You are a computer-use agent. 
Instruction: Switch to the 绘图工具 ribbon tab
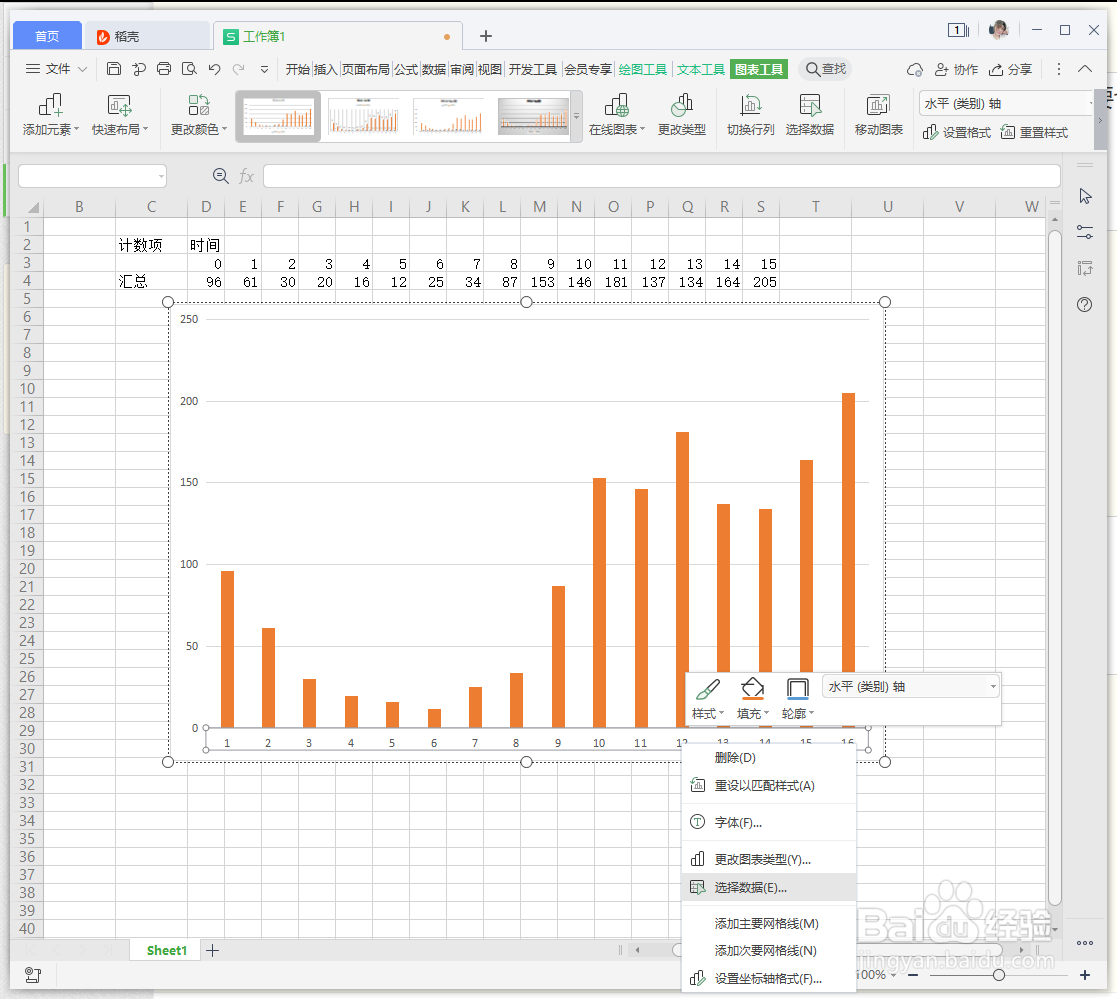[x=643, y=69]
